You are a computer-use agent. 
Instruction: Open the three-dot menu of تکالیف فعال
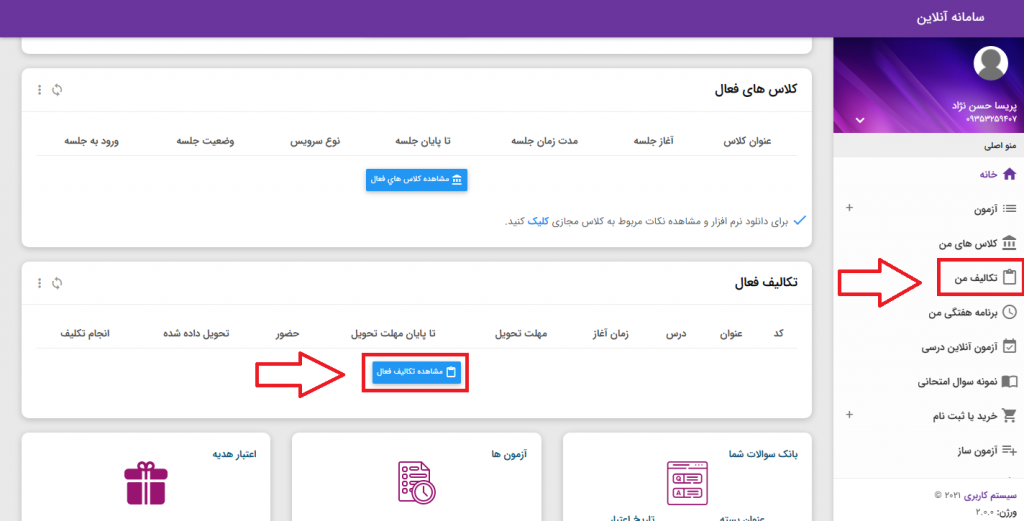[x=39, y=283]
